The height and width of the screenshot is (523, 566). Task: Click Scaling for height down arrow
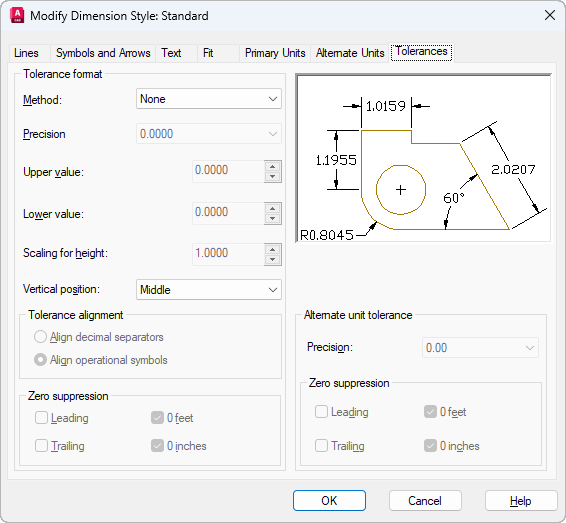(273, 260)
